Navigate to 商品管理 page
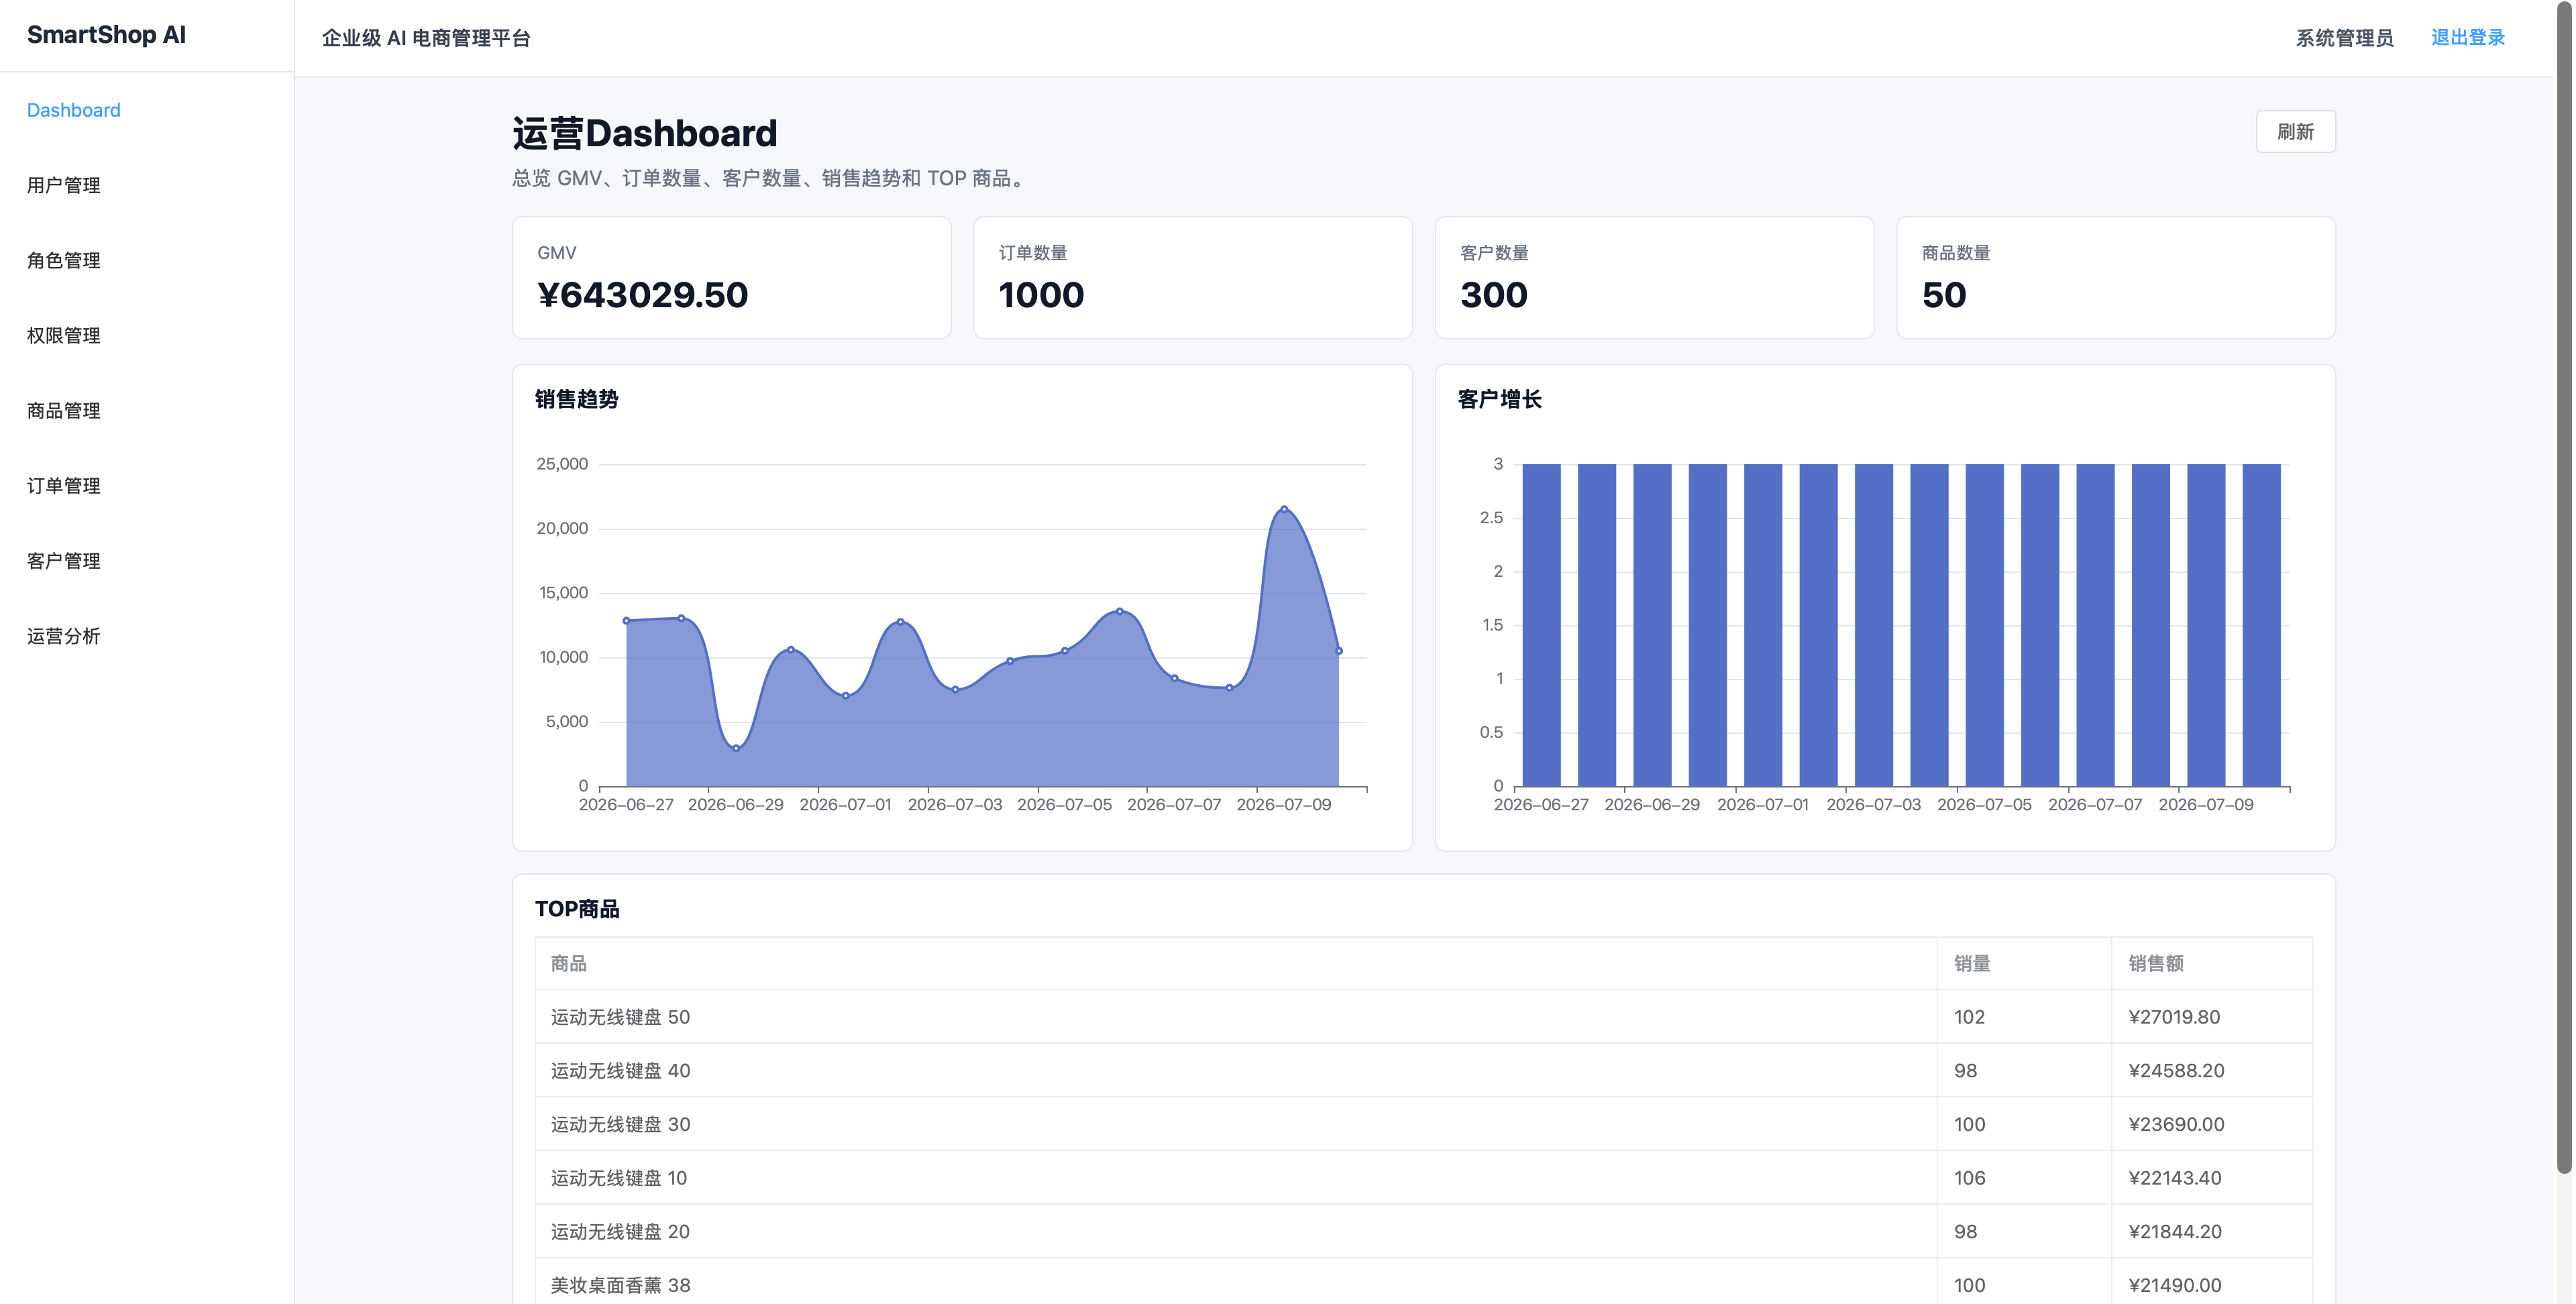This screenshot has width=2576, height=1304. 64,410
